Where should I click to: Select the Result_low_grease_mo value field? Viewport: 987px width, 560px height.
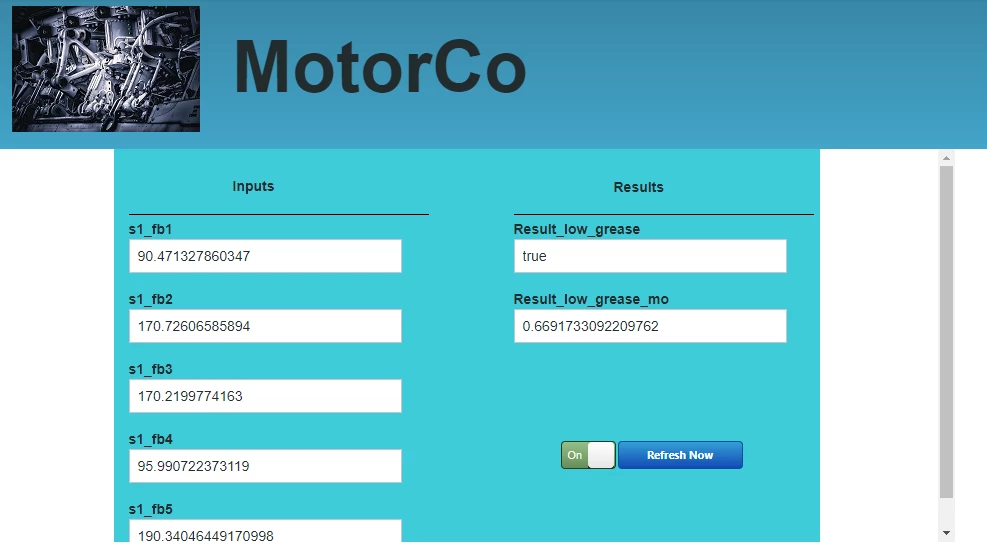click(x=650, y=326)
